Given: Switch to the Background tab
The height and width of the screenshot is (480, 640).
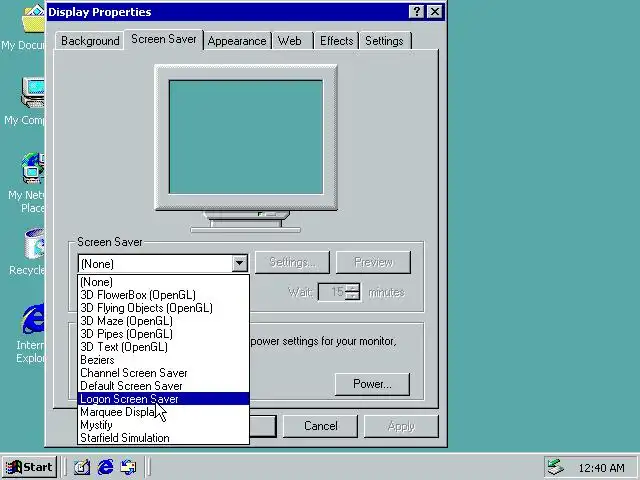Looking at the screenshot, I should point(90,41).
